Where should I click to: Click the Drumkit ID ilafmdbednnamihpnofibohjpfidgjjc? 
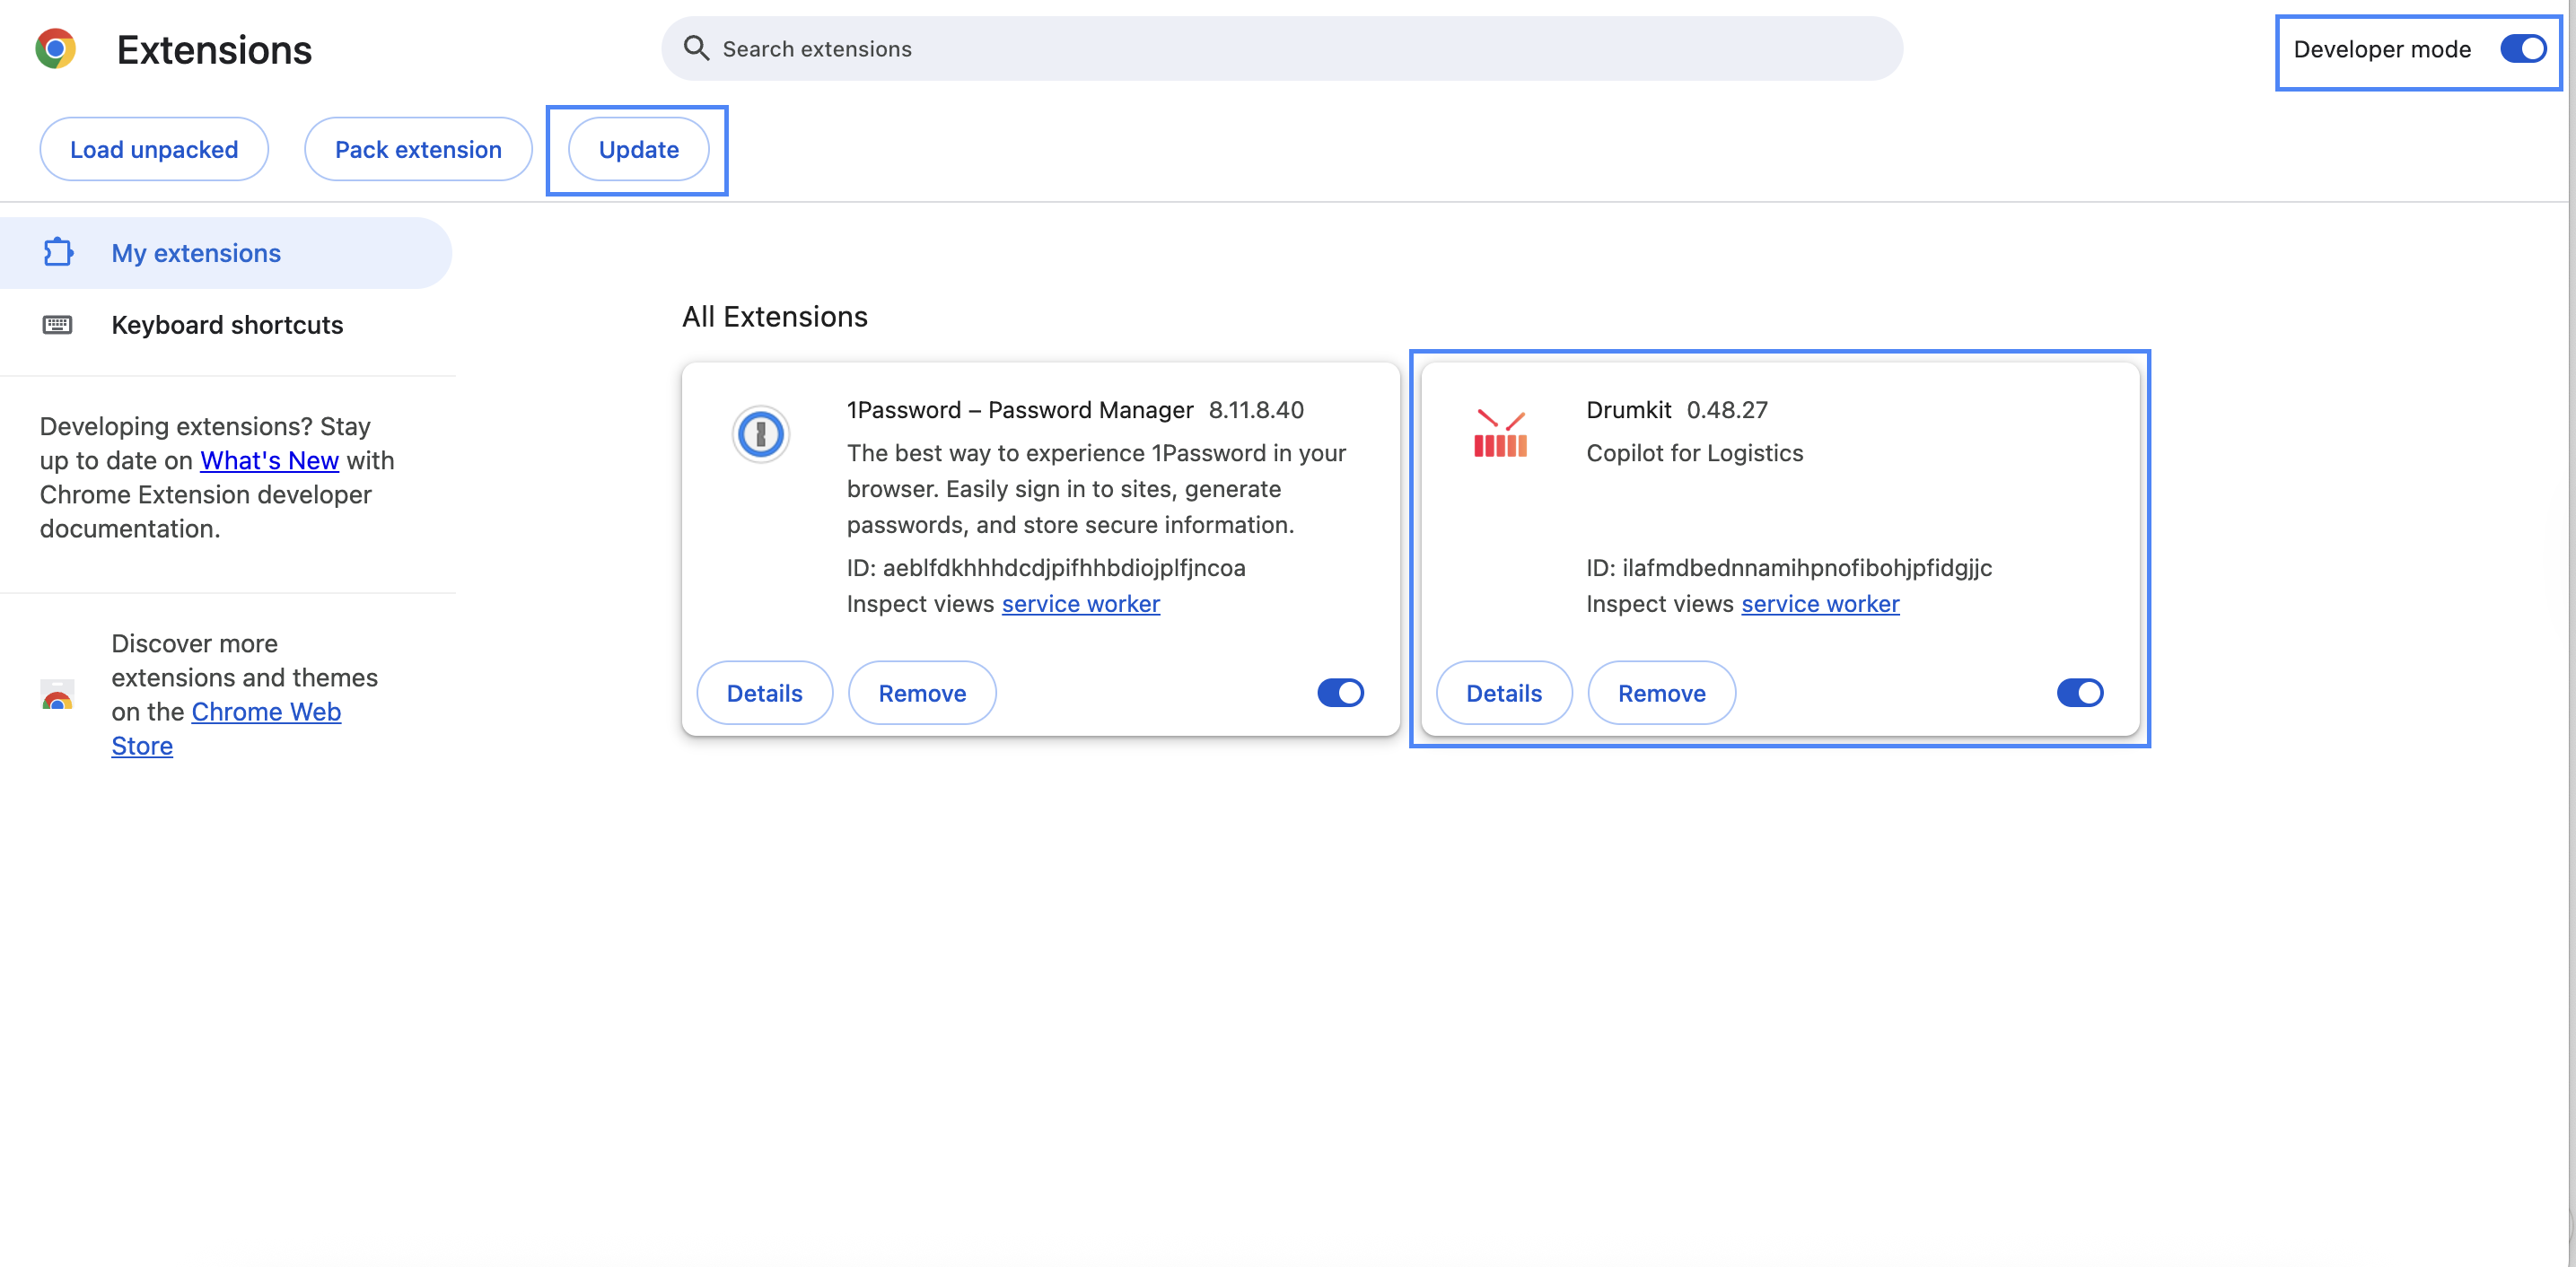click(x=1807, y=568)
